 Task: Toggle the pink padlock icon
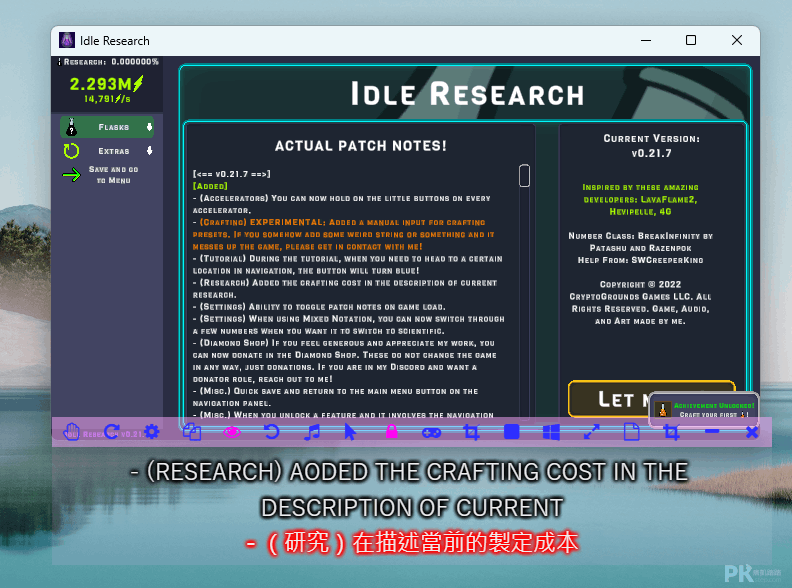point(391,431)
